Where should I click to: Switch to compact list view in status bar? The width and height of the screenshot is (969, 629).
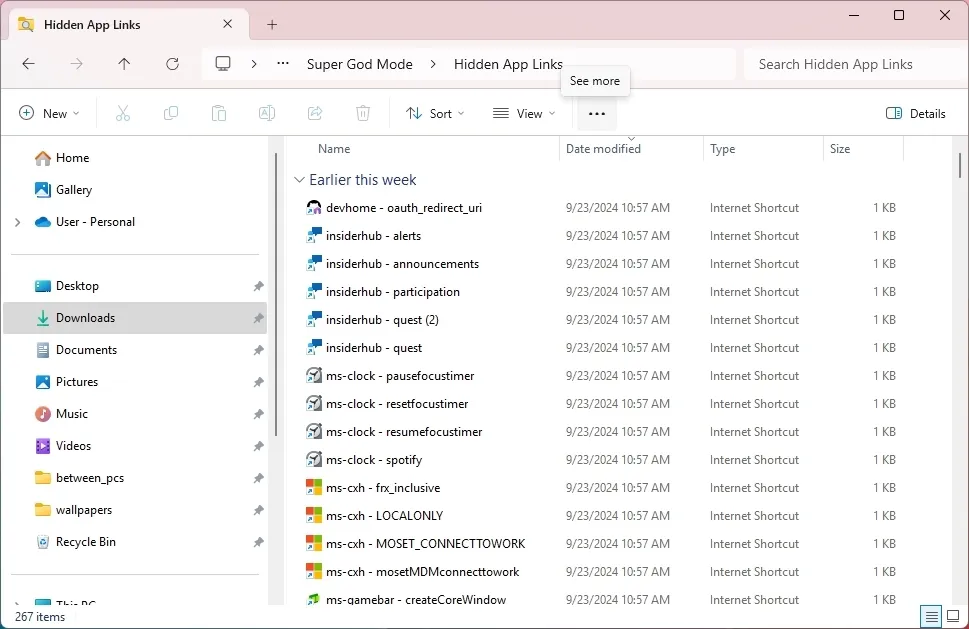930,616
